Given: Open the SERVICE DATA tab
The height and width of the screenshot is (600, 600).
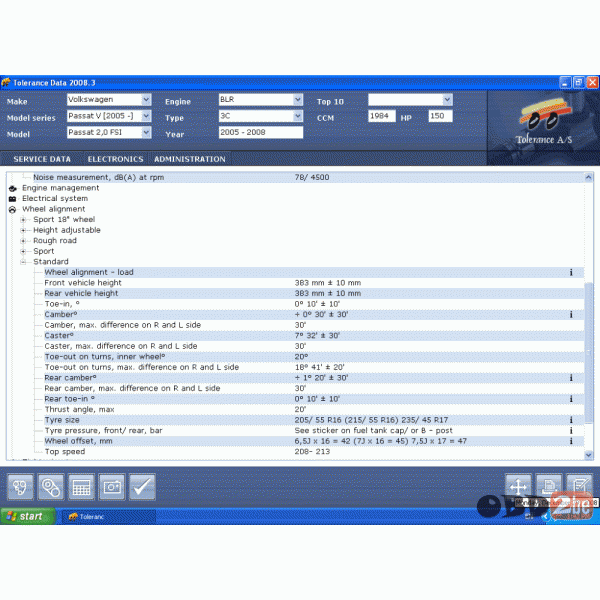Looking at the screenshot, I should [42, 159].
